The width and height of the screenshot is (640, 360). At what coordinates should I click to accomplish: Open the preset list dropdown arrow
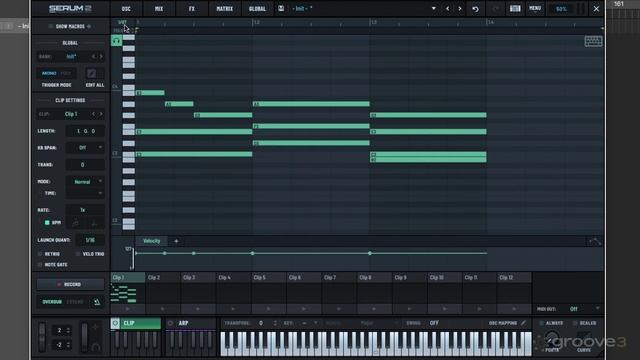[433, 9]
